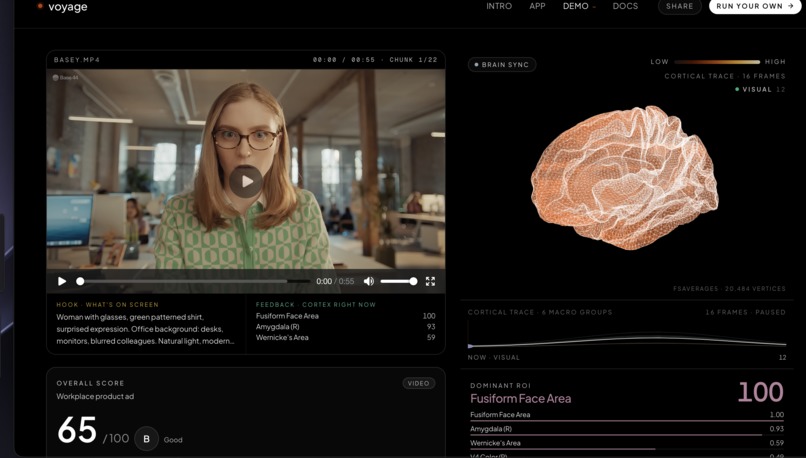This screenshot has width=806, height=458.
Task: Click the Amygdala (R) 0.93 row
Action: (x=627, y=429)
